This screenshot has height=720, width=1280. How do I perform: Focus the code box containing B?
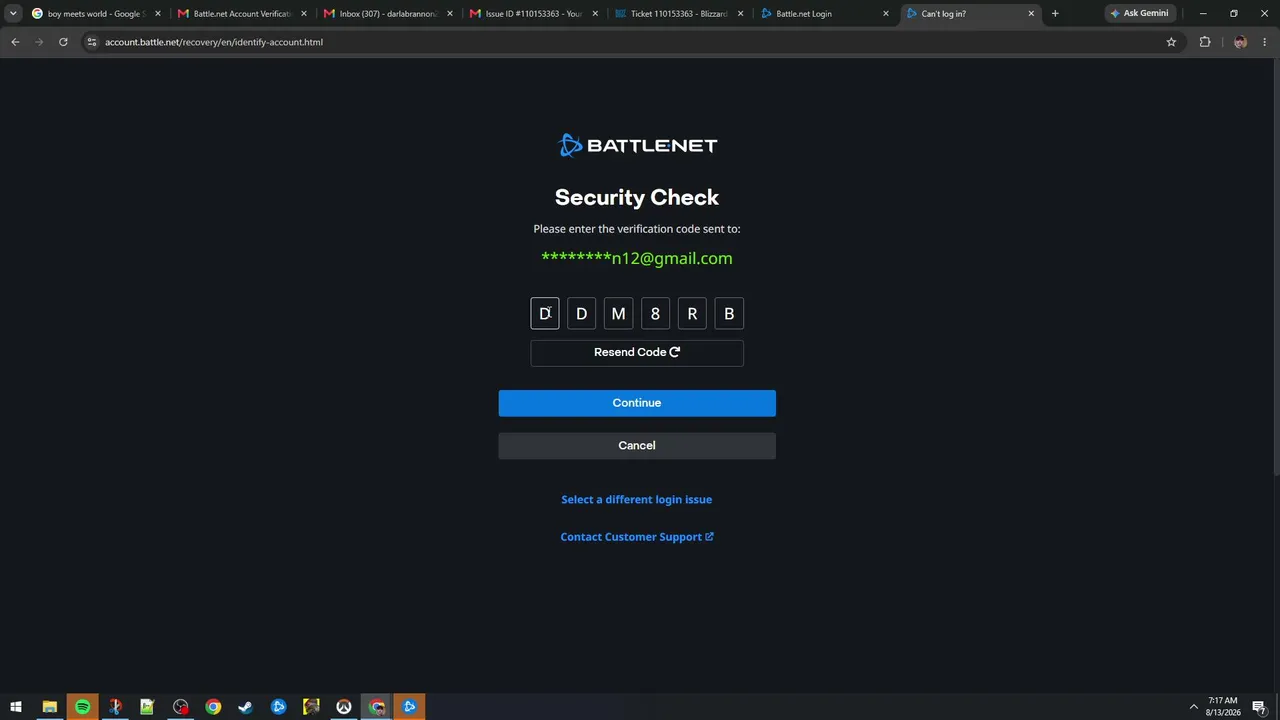729,314
